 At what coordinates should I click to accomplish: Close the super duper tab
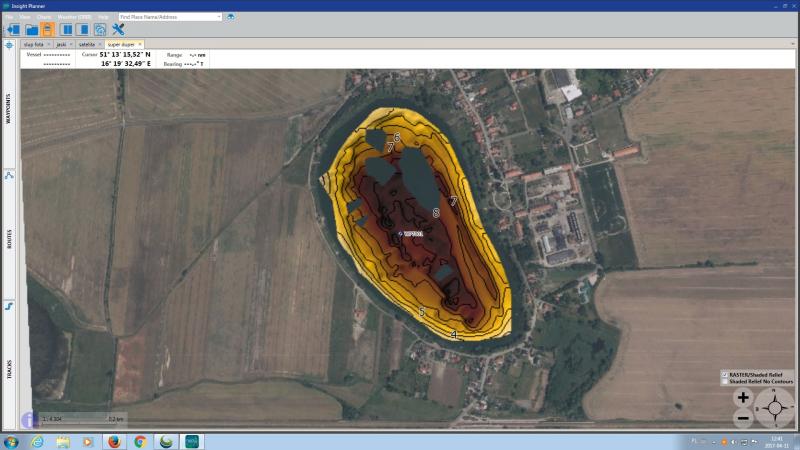tap(140, 45)
